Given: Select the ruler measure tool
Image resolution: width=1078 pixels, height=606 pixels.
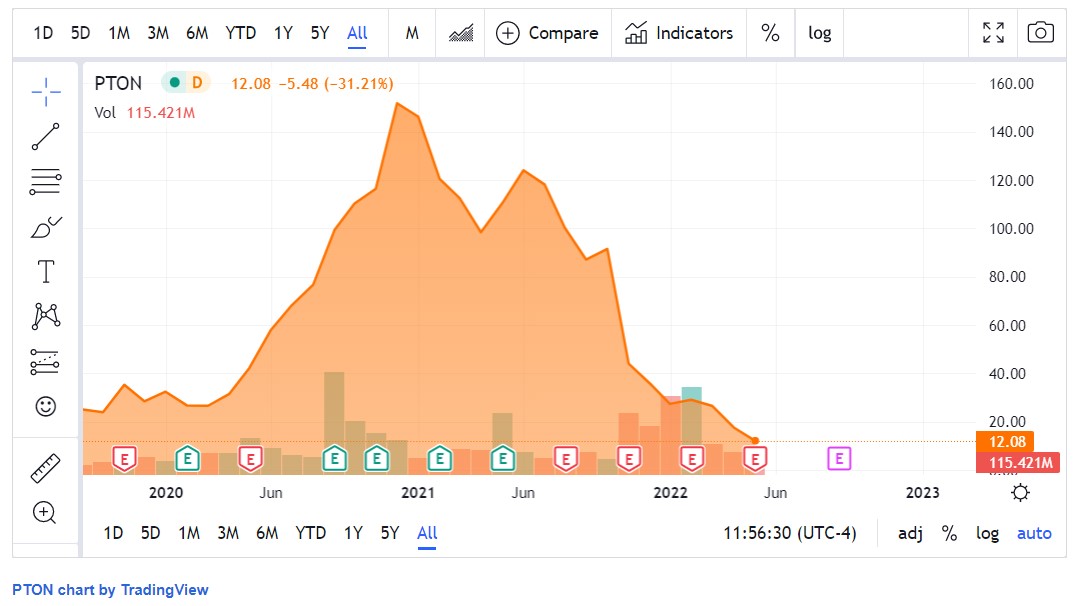Looking at the screenshot, I should pos(45,468).
